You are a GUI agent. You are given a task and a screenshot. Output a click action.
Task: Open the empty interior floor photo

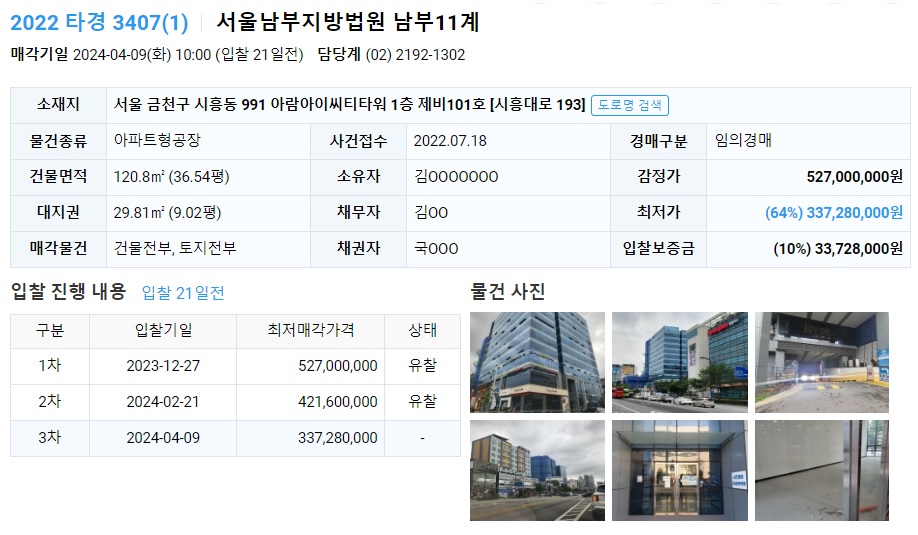click(821, 470)
